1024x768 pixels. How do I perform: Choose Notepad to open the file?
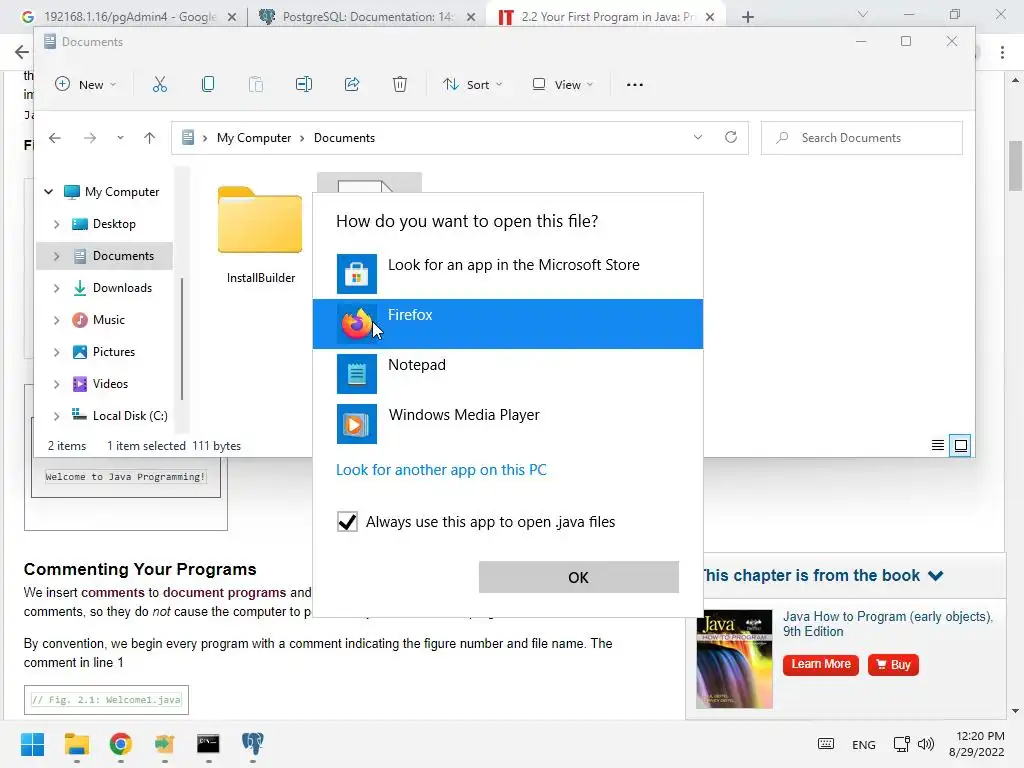[507, 374]
